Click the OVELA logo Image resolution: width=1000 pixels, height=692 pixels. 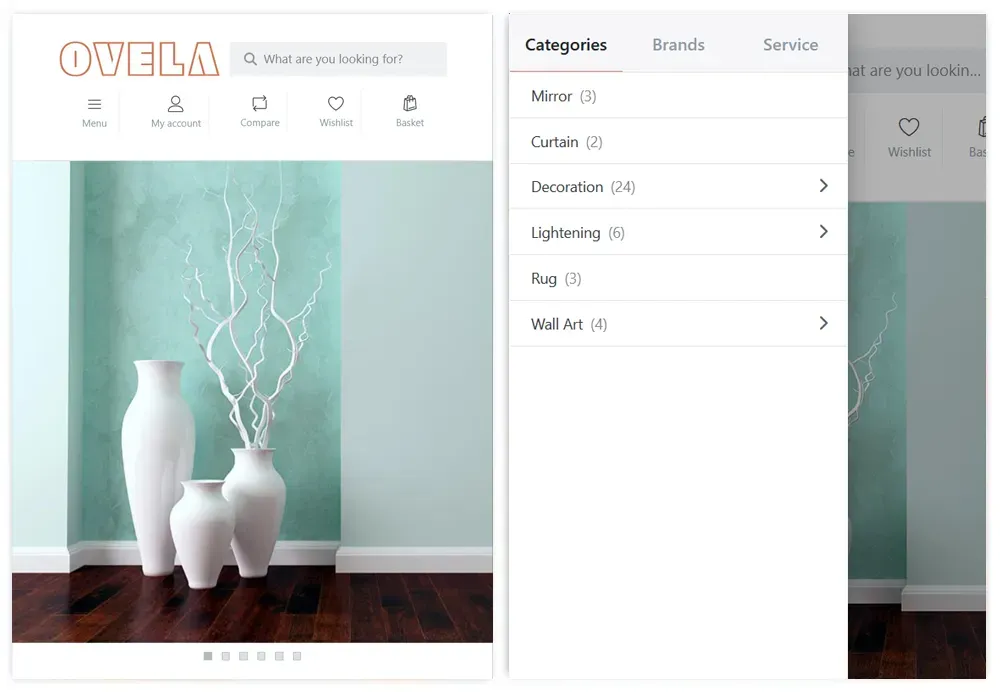click(139, 59)
